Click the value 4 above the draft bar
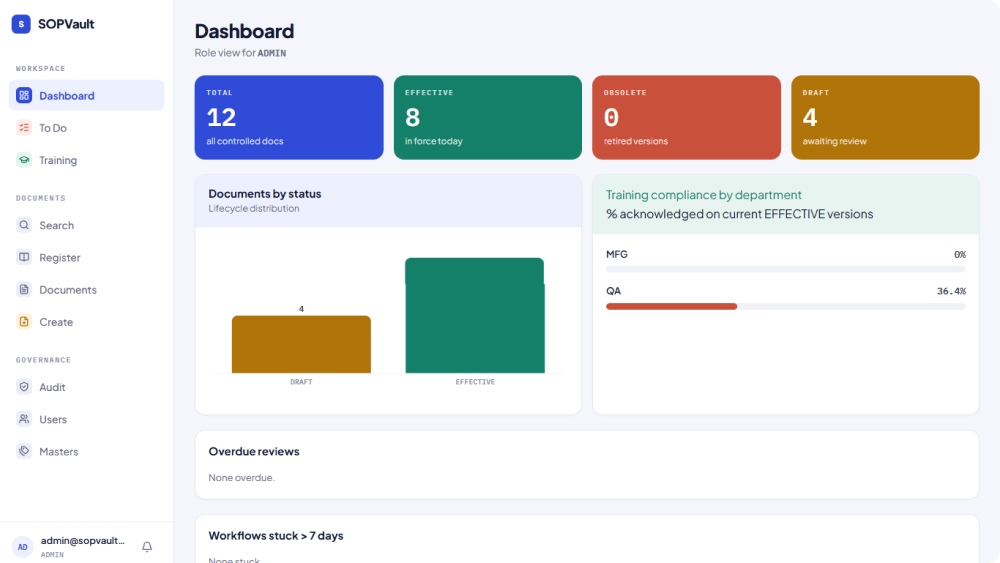The height and width of the screenshot is (563, 1000). point(301,309)
